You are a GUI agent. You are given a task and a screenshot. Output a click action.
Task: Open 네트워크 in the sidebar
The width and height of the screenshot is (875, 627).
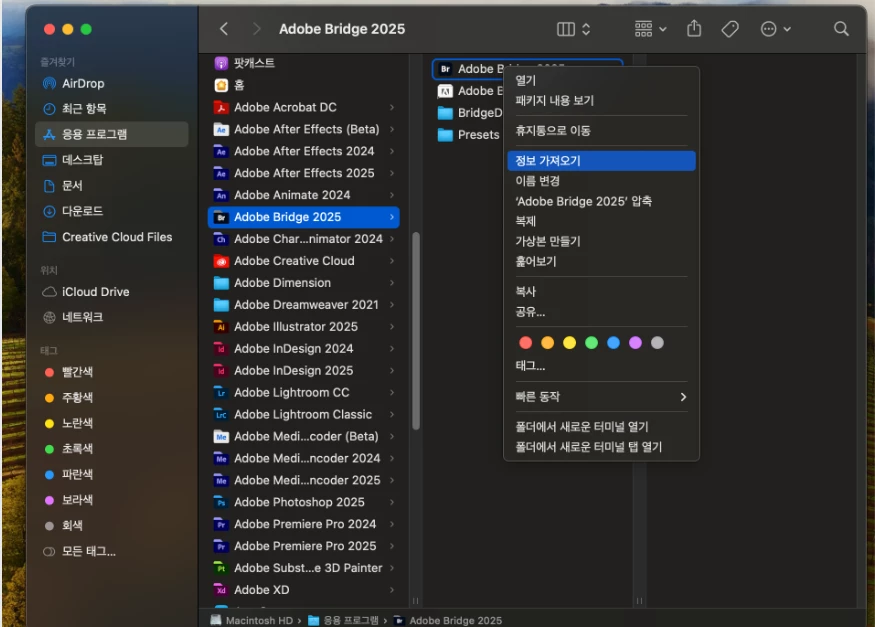pyautogui.click(x=112, y=317)
